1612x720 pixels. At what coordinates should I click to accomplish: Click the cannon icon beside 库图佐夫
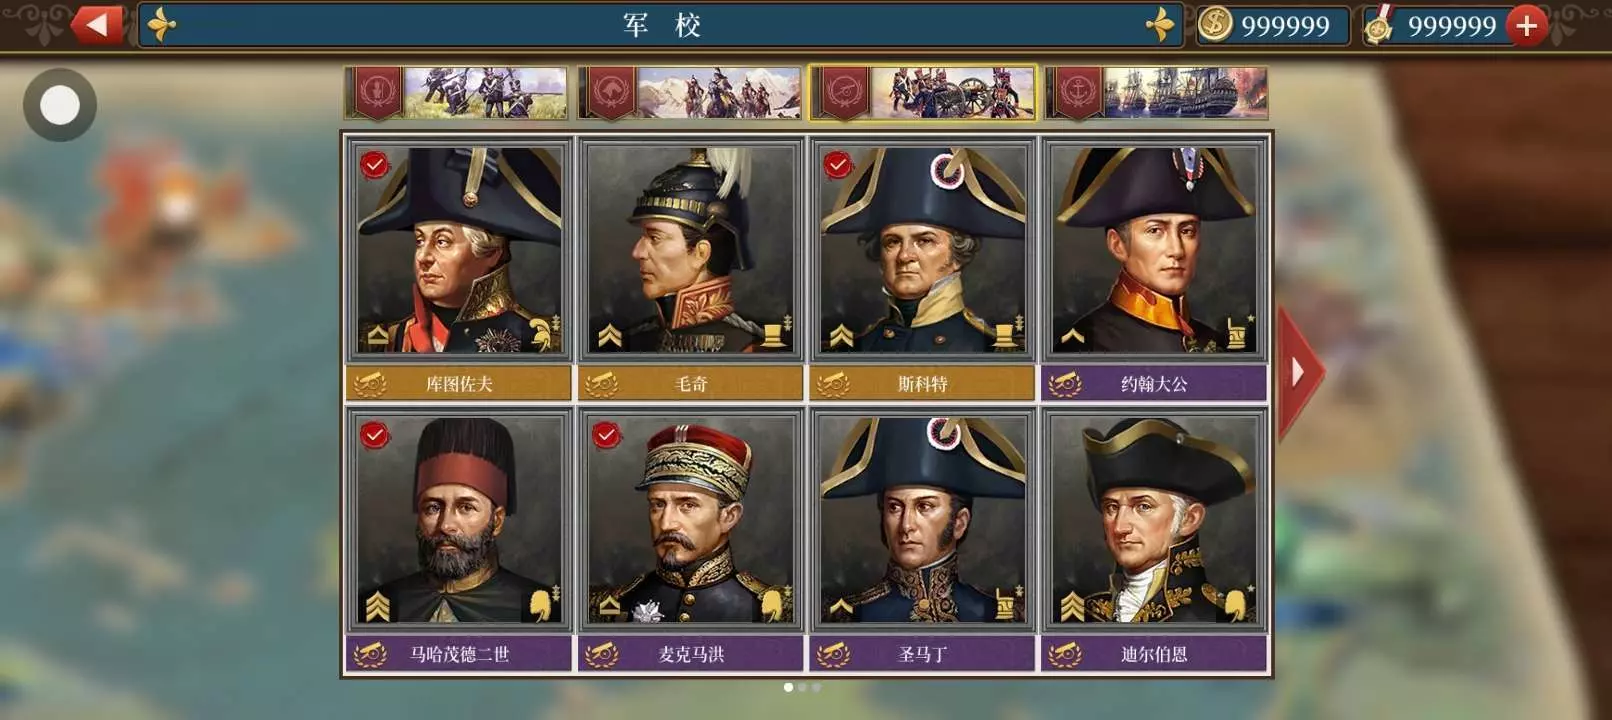369,384
